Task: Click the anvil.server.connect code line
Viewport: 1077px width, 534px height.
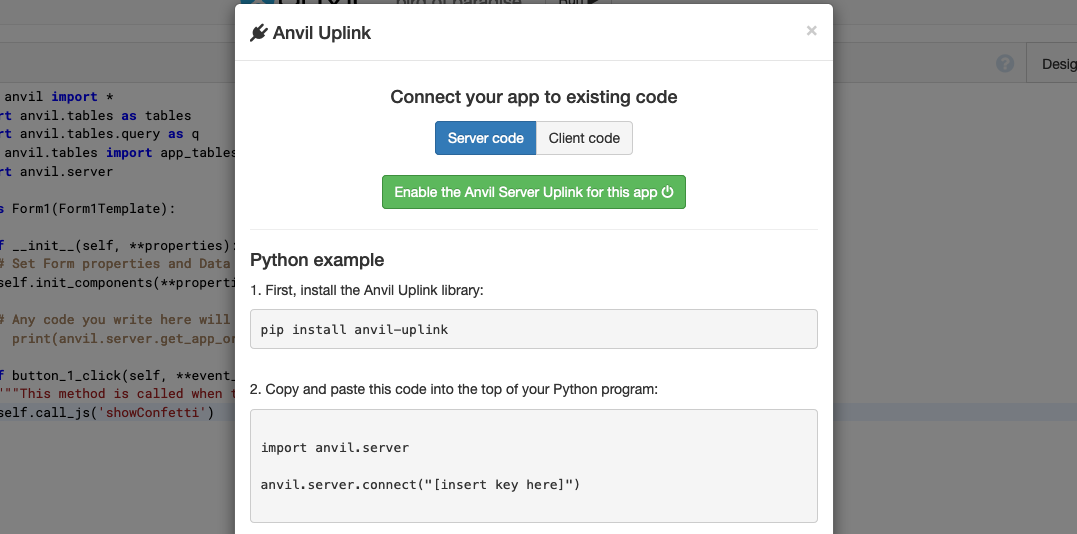Action: (x=420, y=485)
